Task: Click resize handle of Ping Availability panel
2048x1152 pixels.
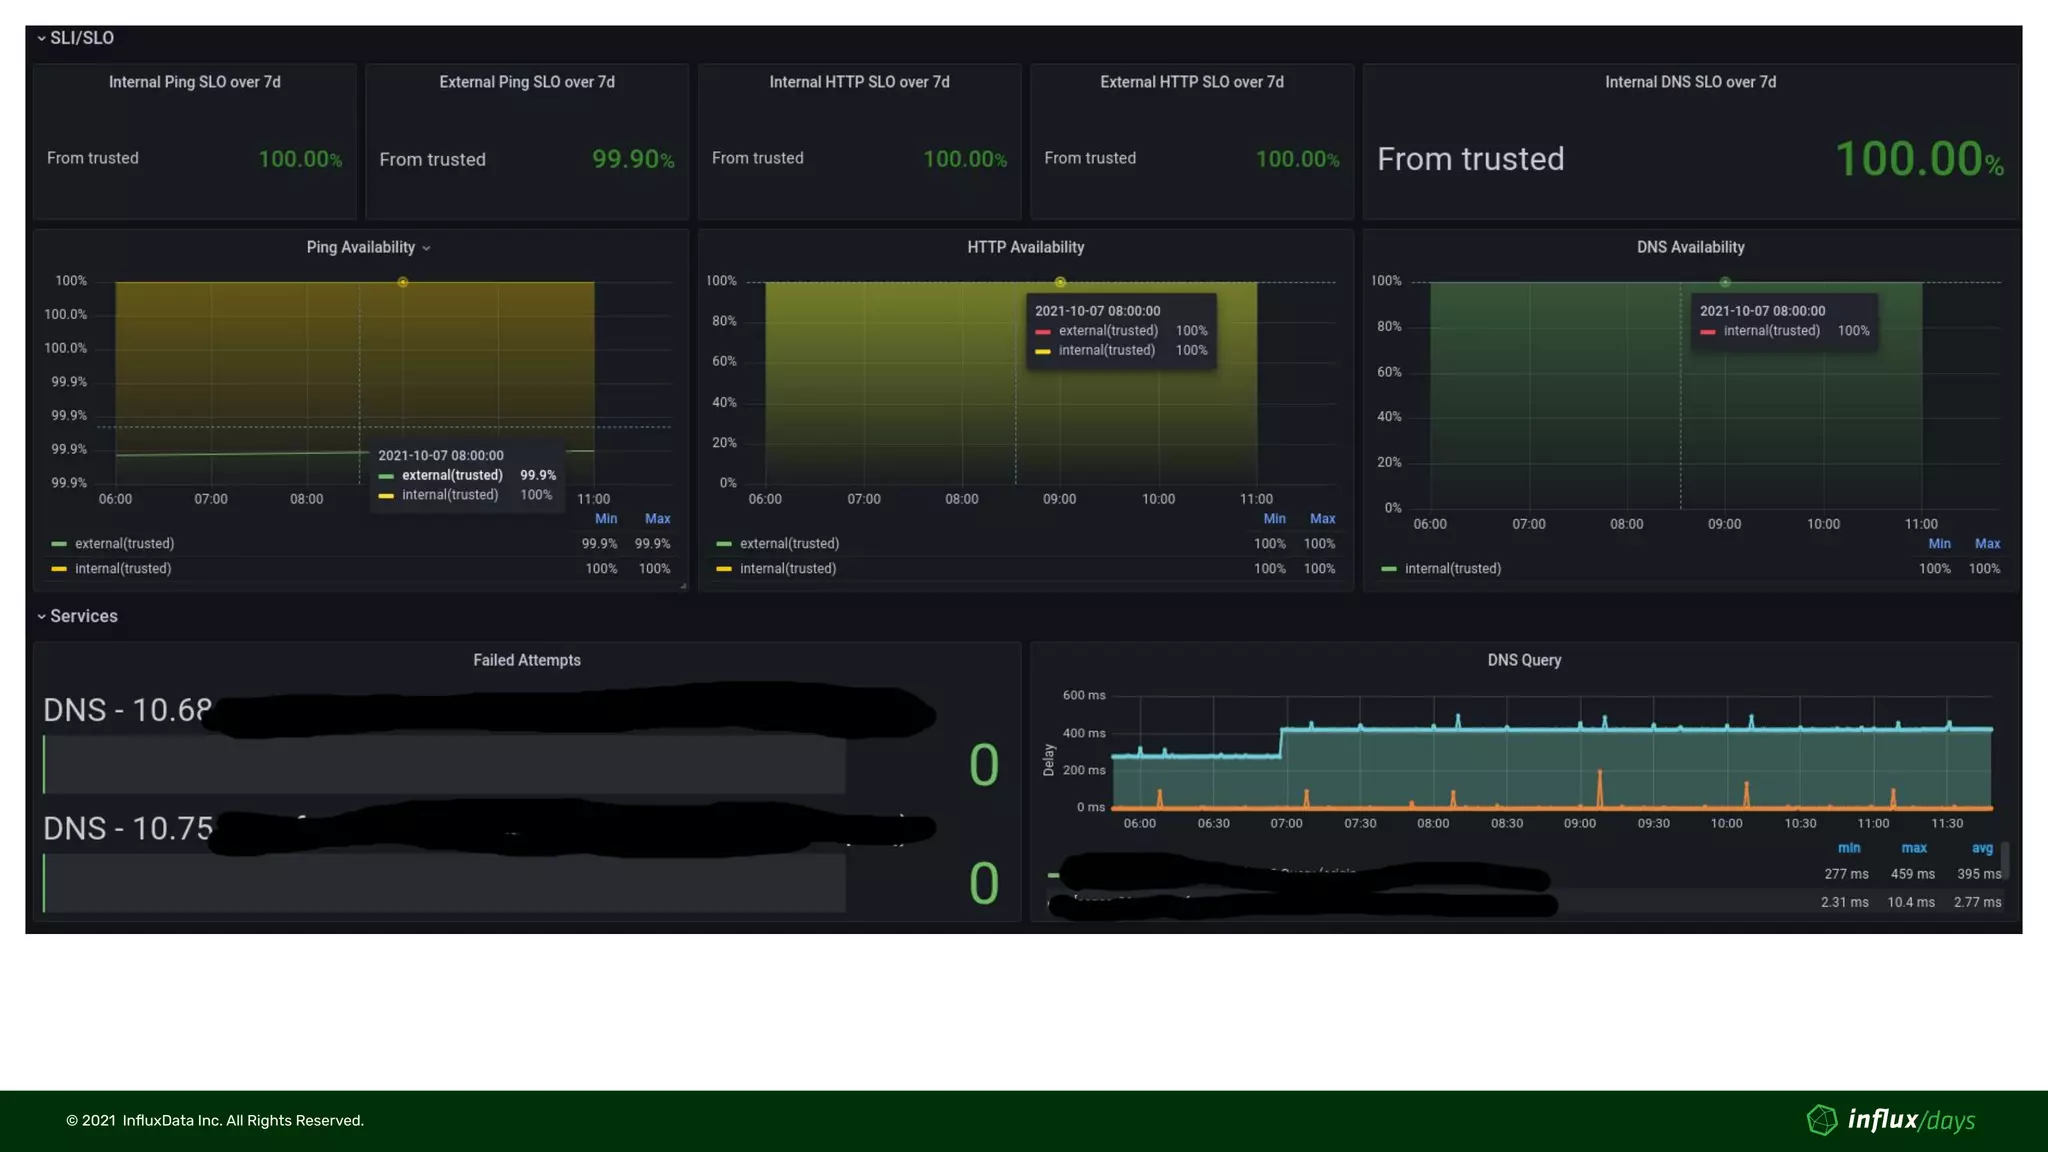Action: (683, 586)
